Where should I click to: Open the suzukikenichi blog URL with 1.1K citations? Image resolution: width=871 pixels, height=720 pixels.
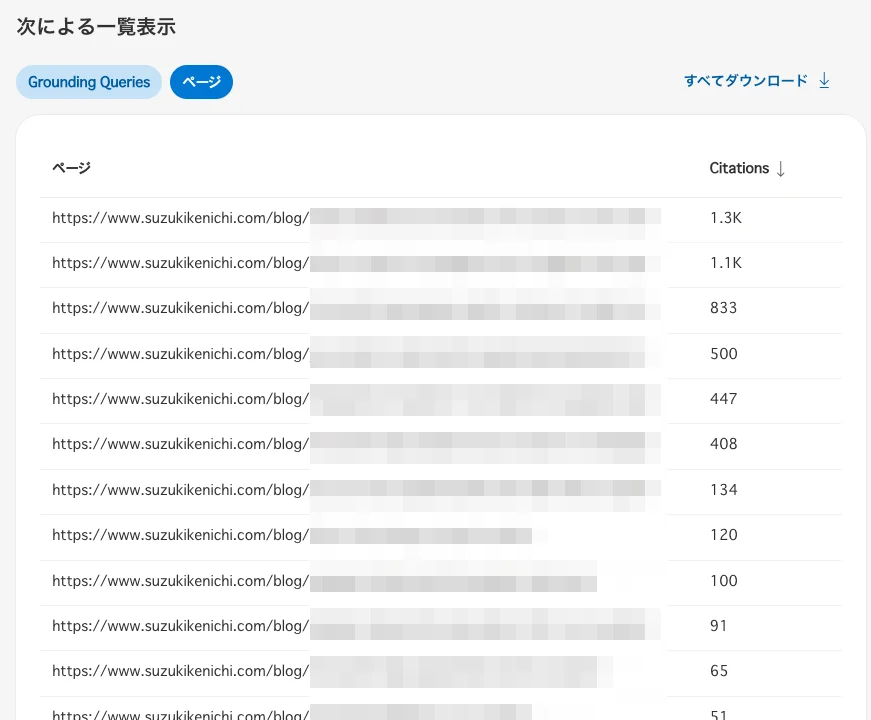coord(180,262)
